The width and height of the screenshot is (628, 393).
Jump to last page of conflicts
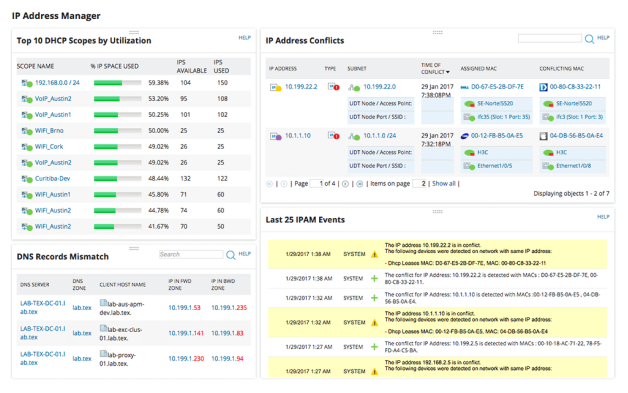click(360, 184)
